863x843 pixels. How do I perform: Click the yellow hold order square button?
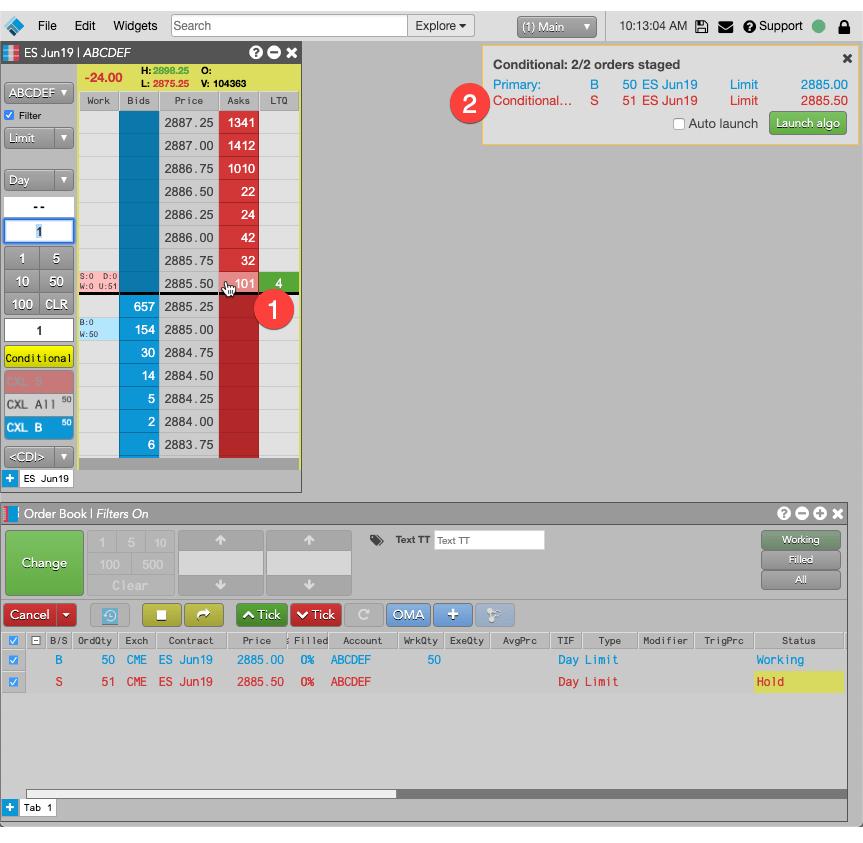161,615
